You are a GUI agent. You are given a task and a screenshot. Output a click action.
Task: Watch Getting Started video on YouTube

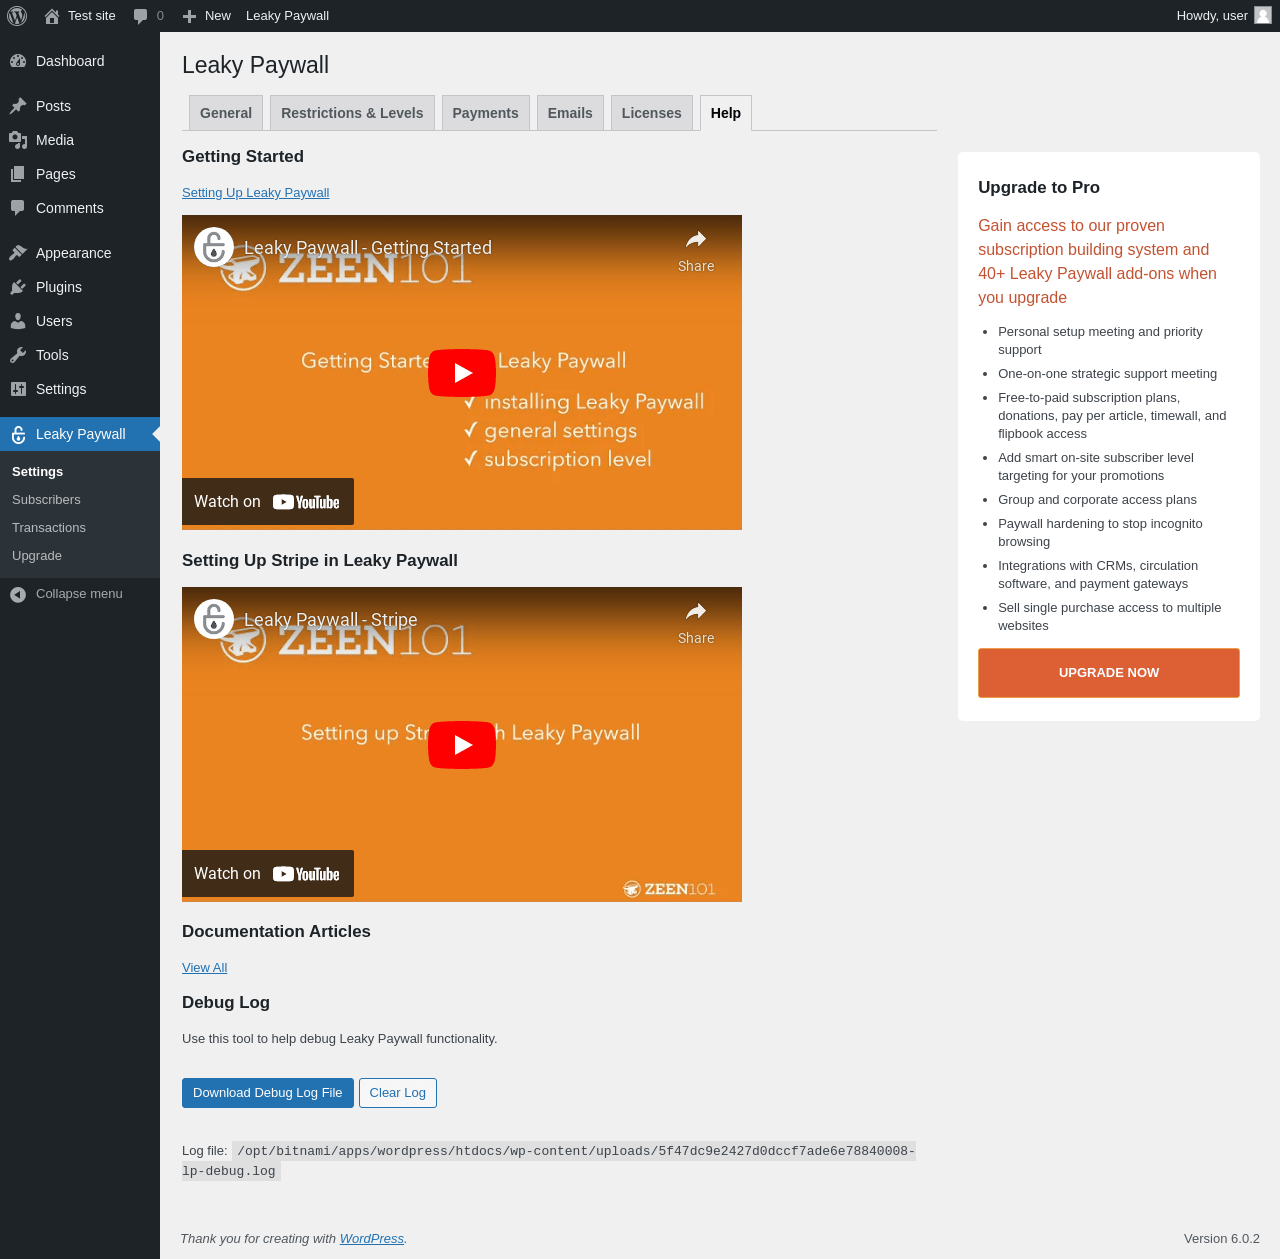click(x=268, y=502)
